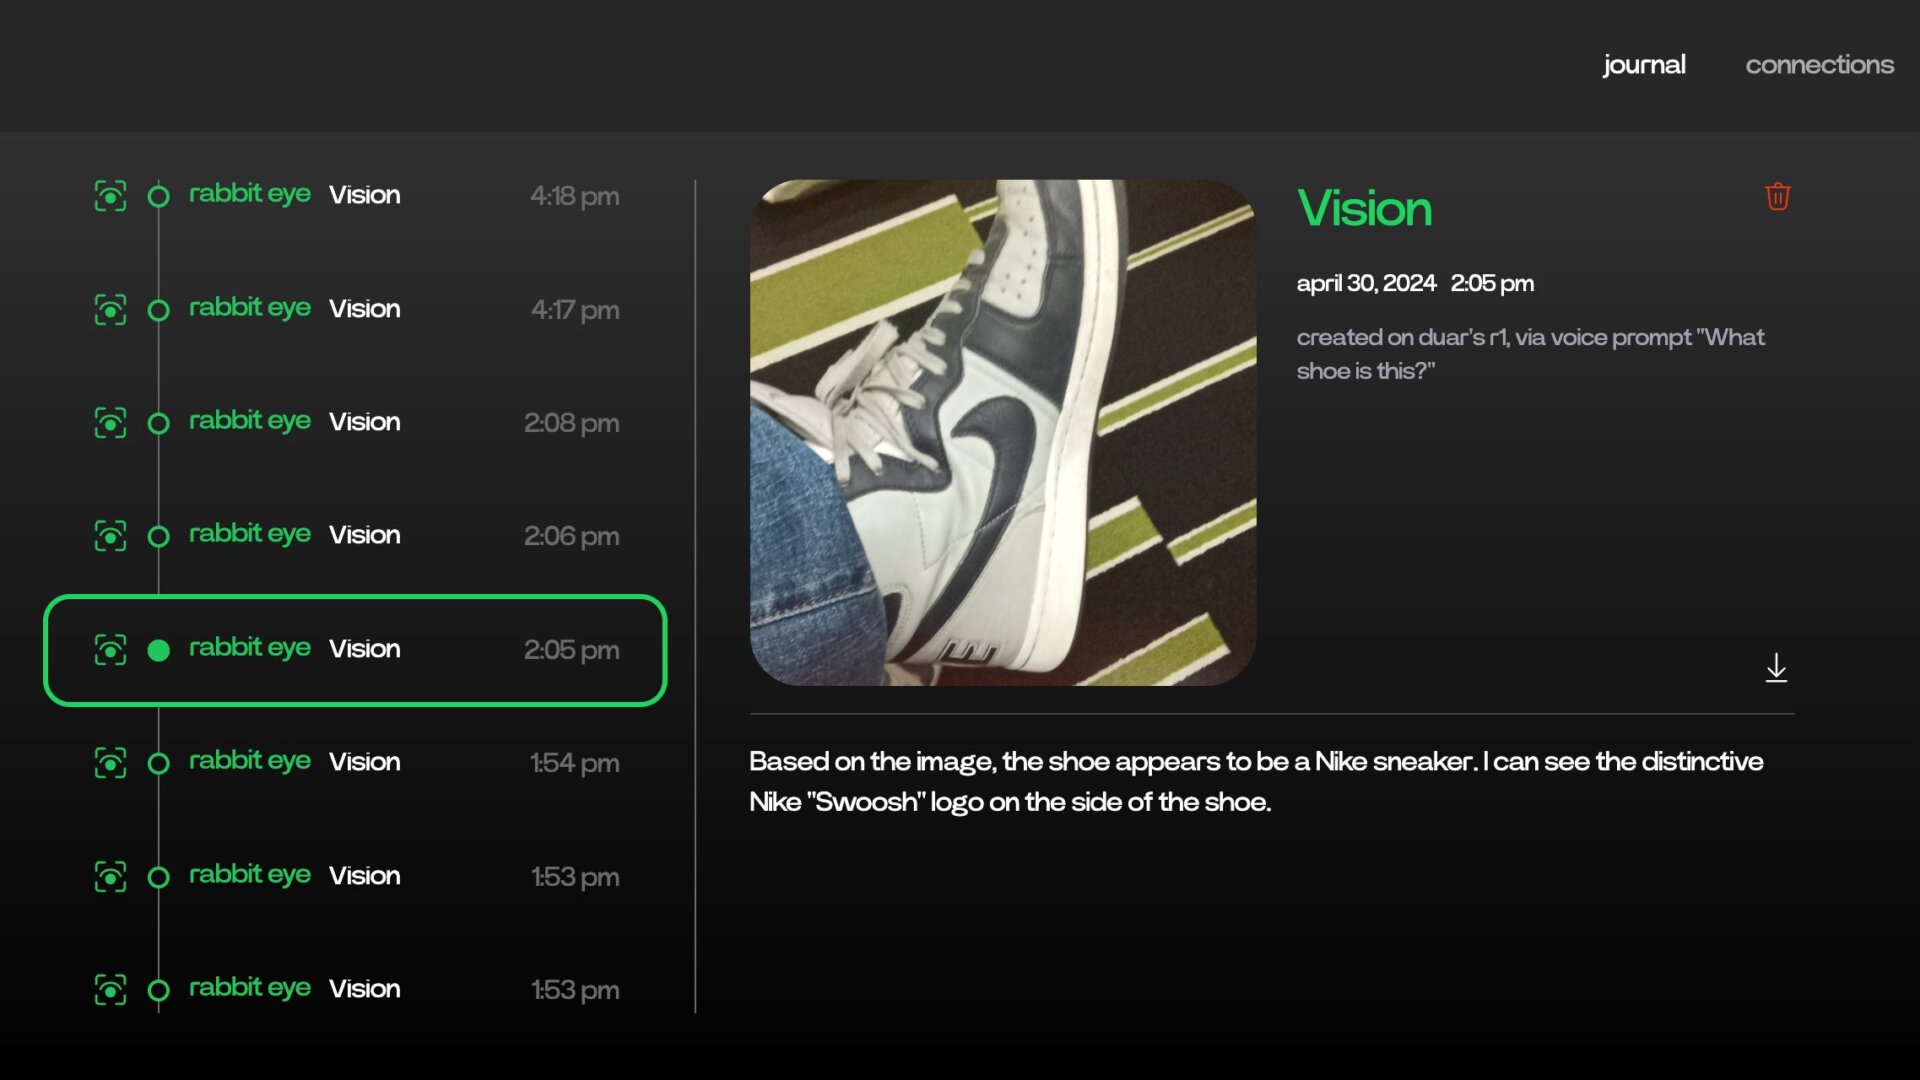Click the trash icon to delete this Vision entry
Screen dimensions: 1920x1080
click(1778, 197)
